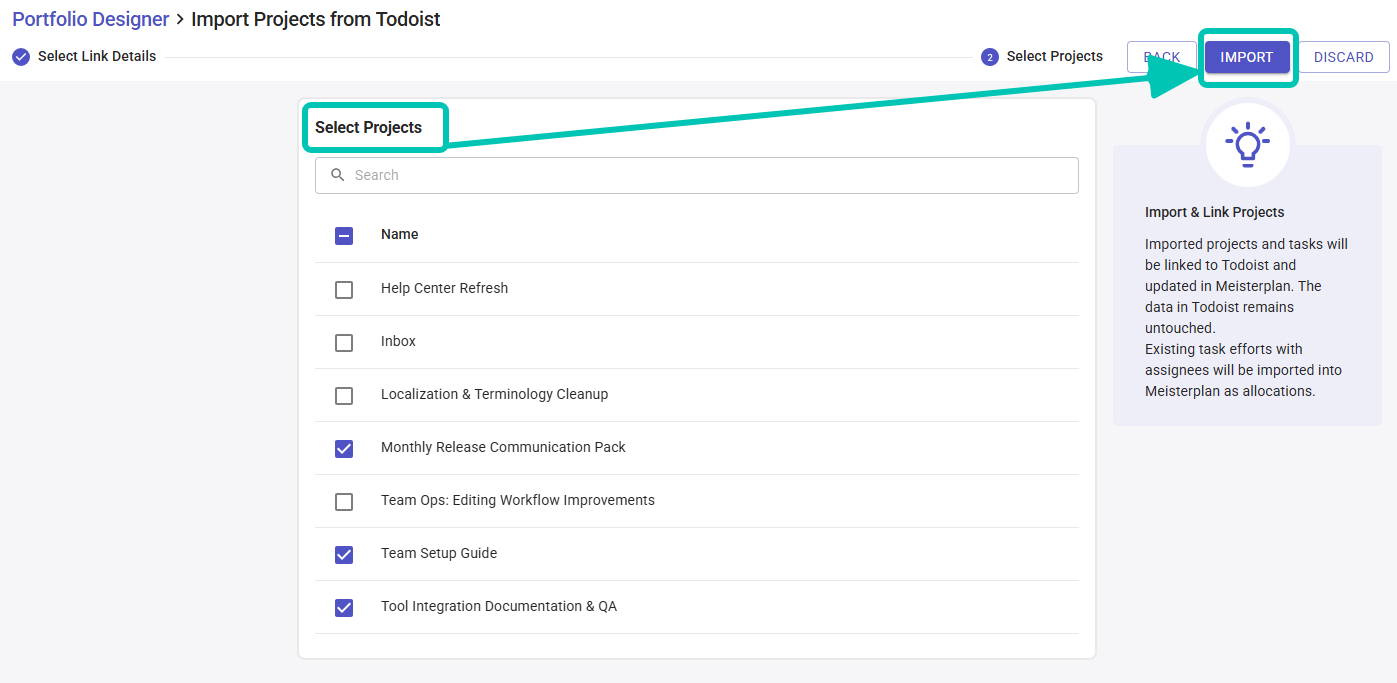Click the Inbox project name
This screenshot has width=1397, height=683.
coord(398,341)
